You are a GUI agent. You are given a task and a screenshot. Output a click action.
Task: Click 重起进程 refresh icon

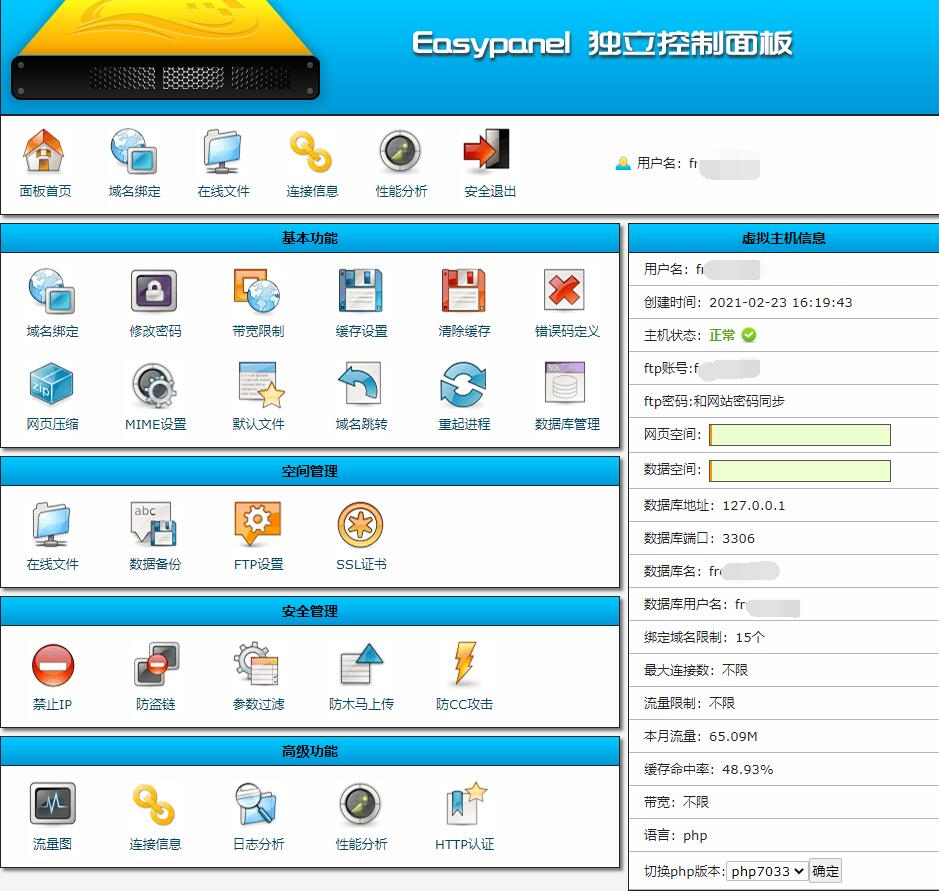pyautogui.click(x=463, y=384)
